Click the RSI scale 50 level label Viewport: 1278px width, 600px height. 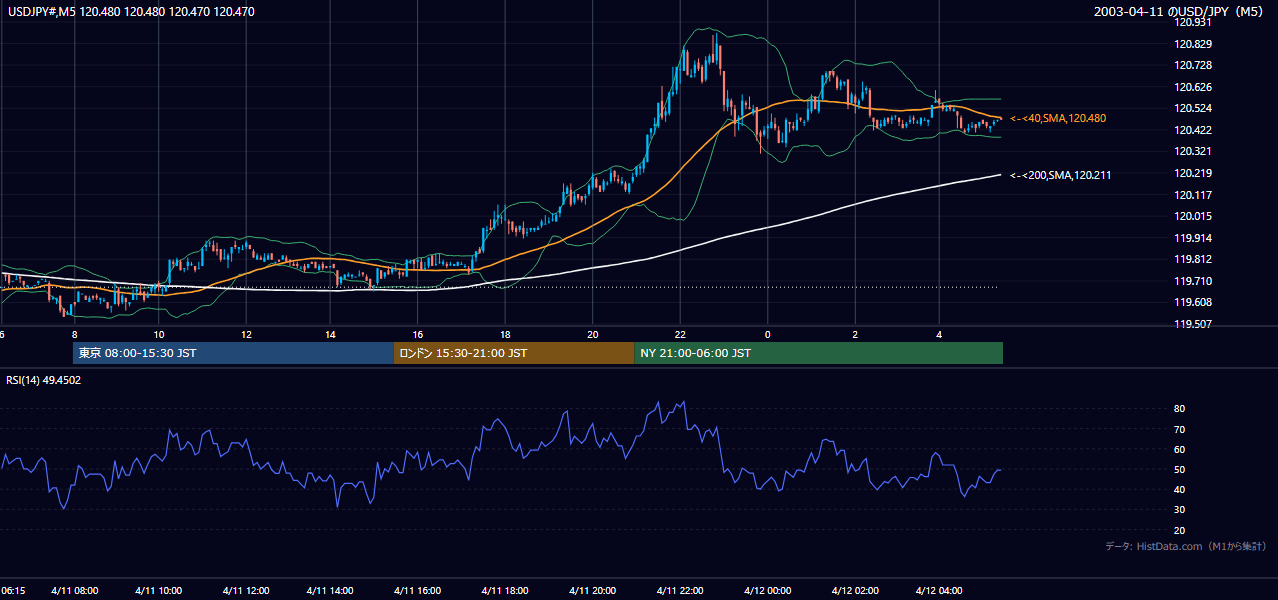[1179, 469]
